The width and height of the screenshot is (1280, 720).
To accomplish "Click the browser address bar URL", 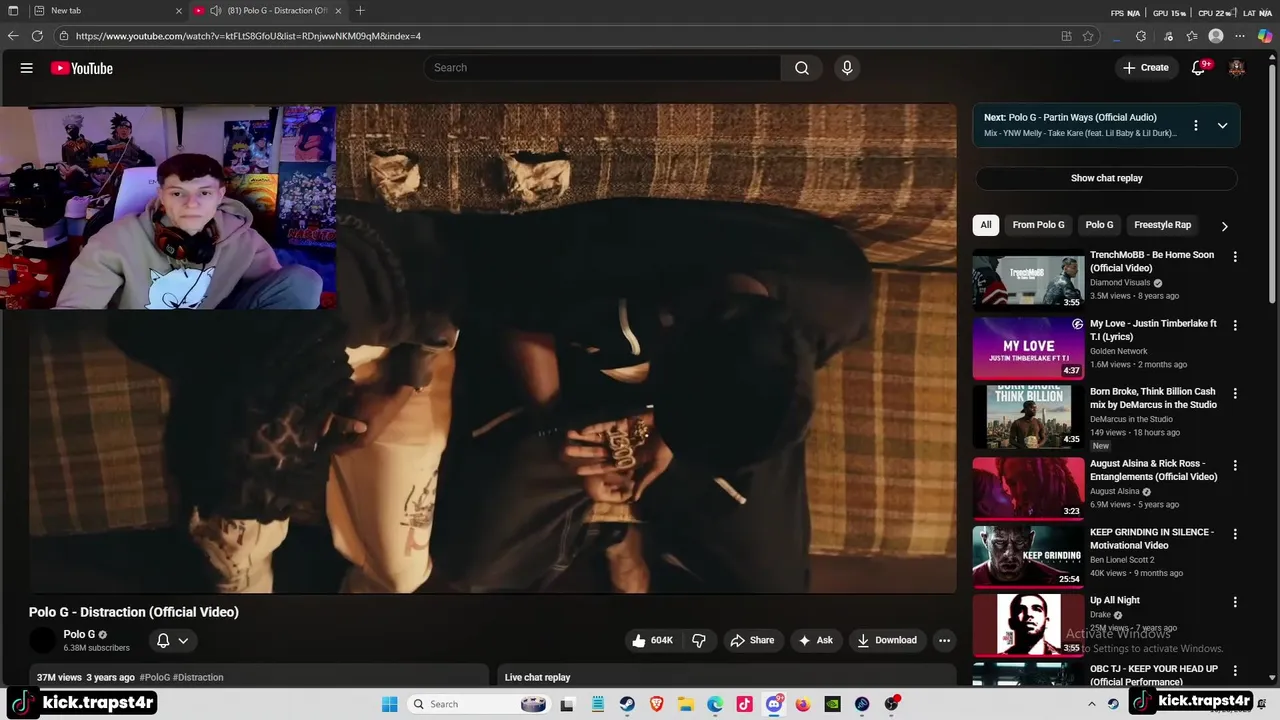I will click(248, 36).
